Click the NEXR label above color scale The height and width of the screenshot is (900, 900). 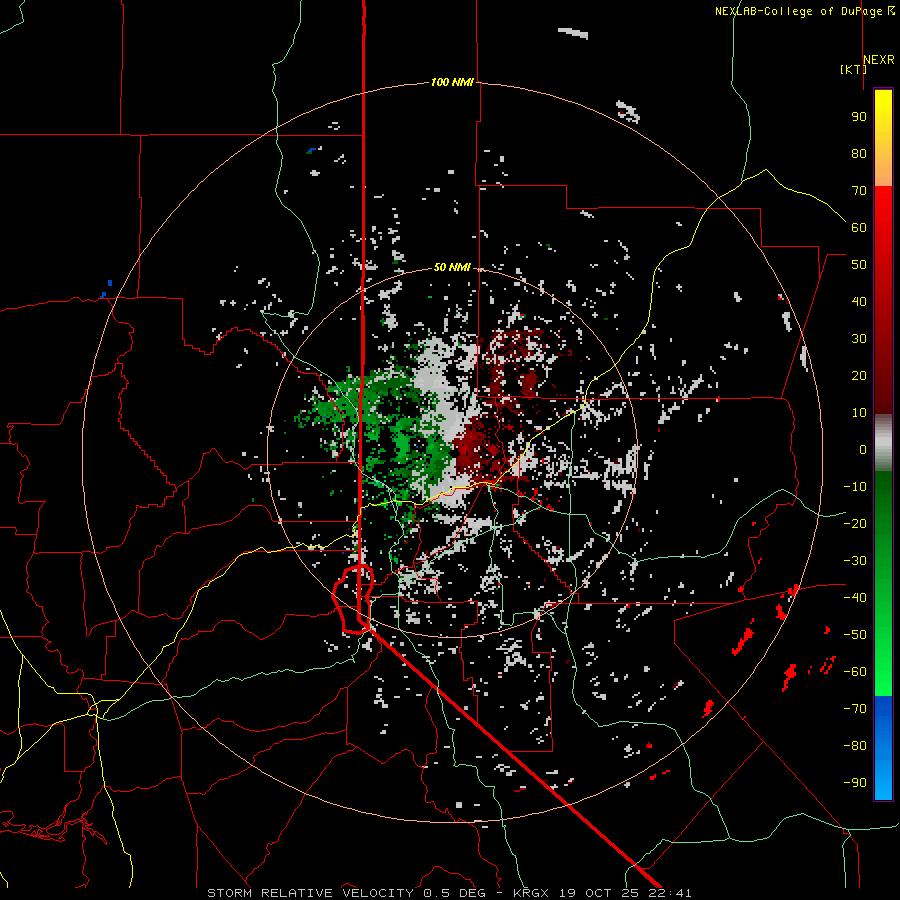click(x=879, y=59)
